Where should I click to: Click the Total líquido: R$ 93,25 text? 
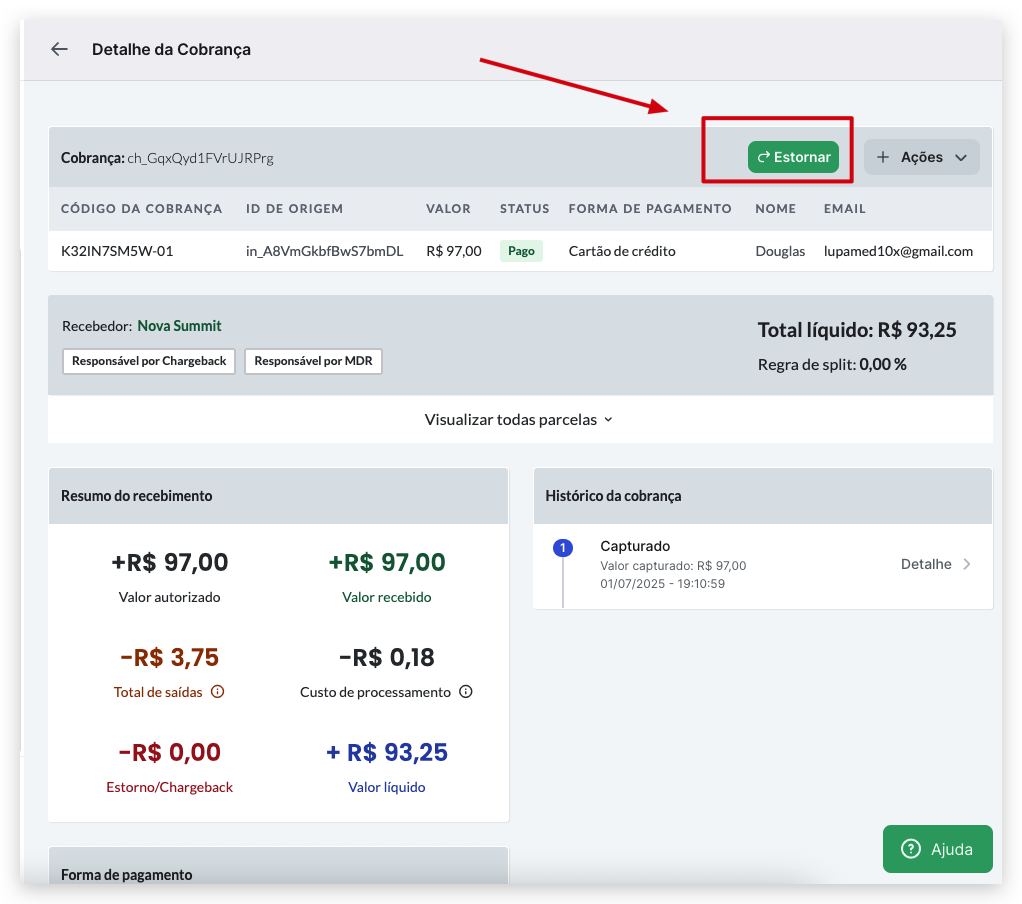(856, 330)
